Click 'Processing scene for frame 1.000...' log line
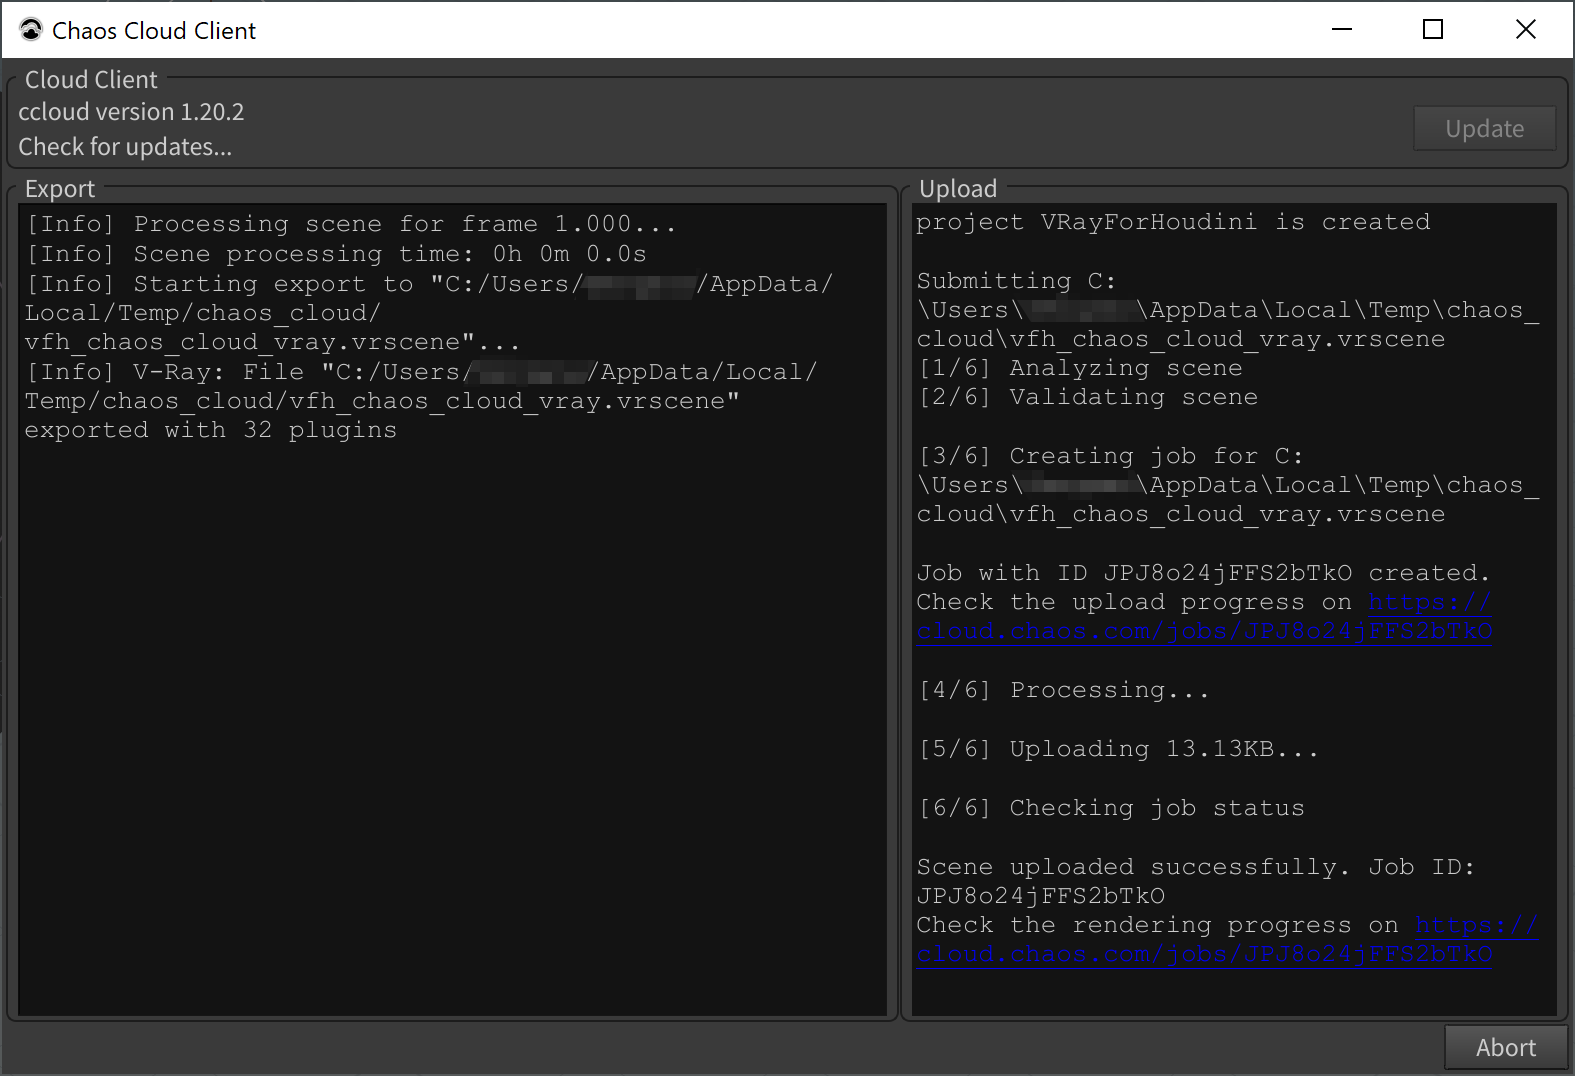 tap(351, 224)
